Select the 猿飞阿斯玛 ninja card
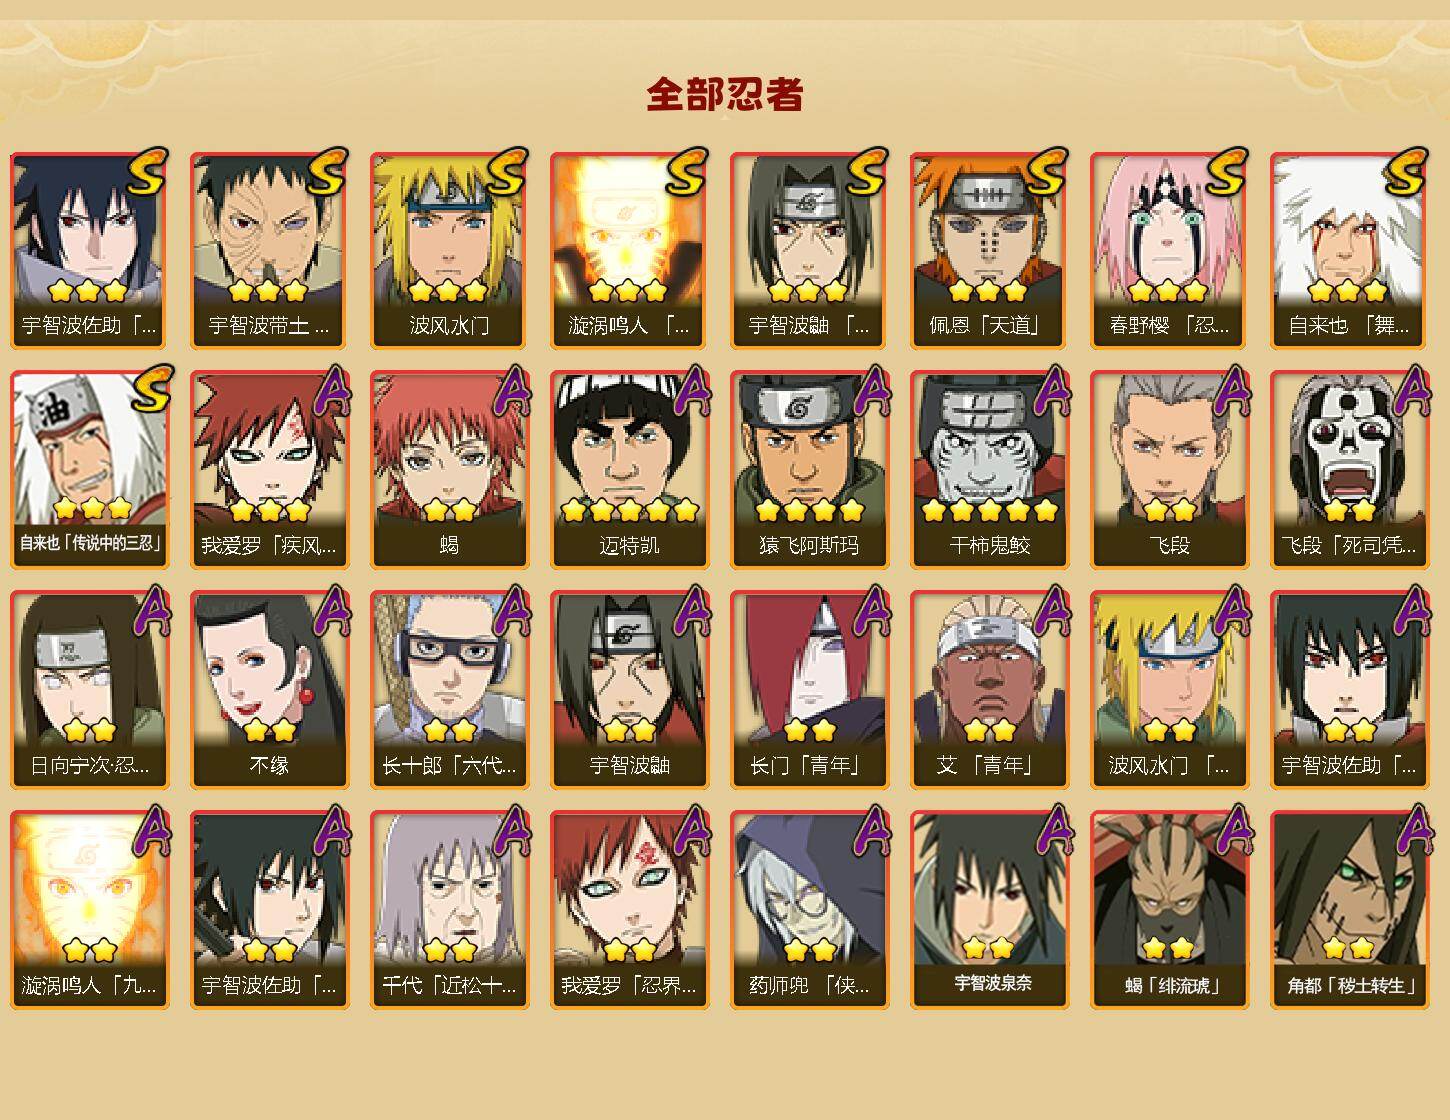The width and height of the screenshot is (1450, 1120). coord(809,470)
